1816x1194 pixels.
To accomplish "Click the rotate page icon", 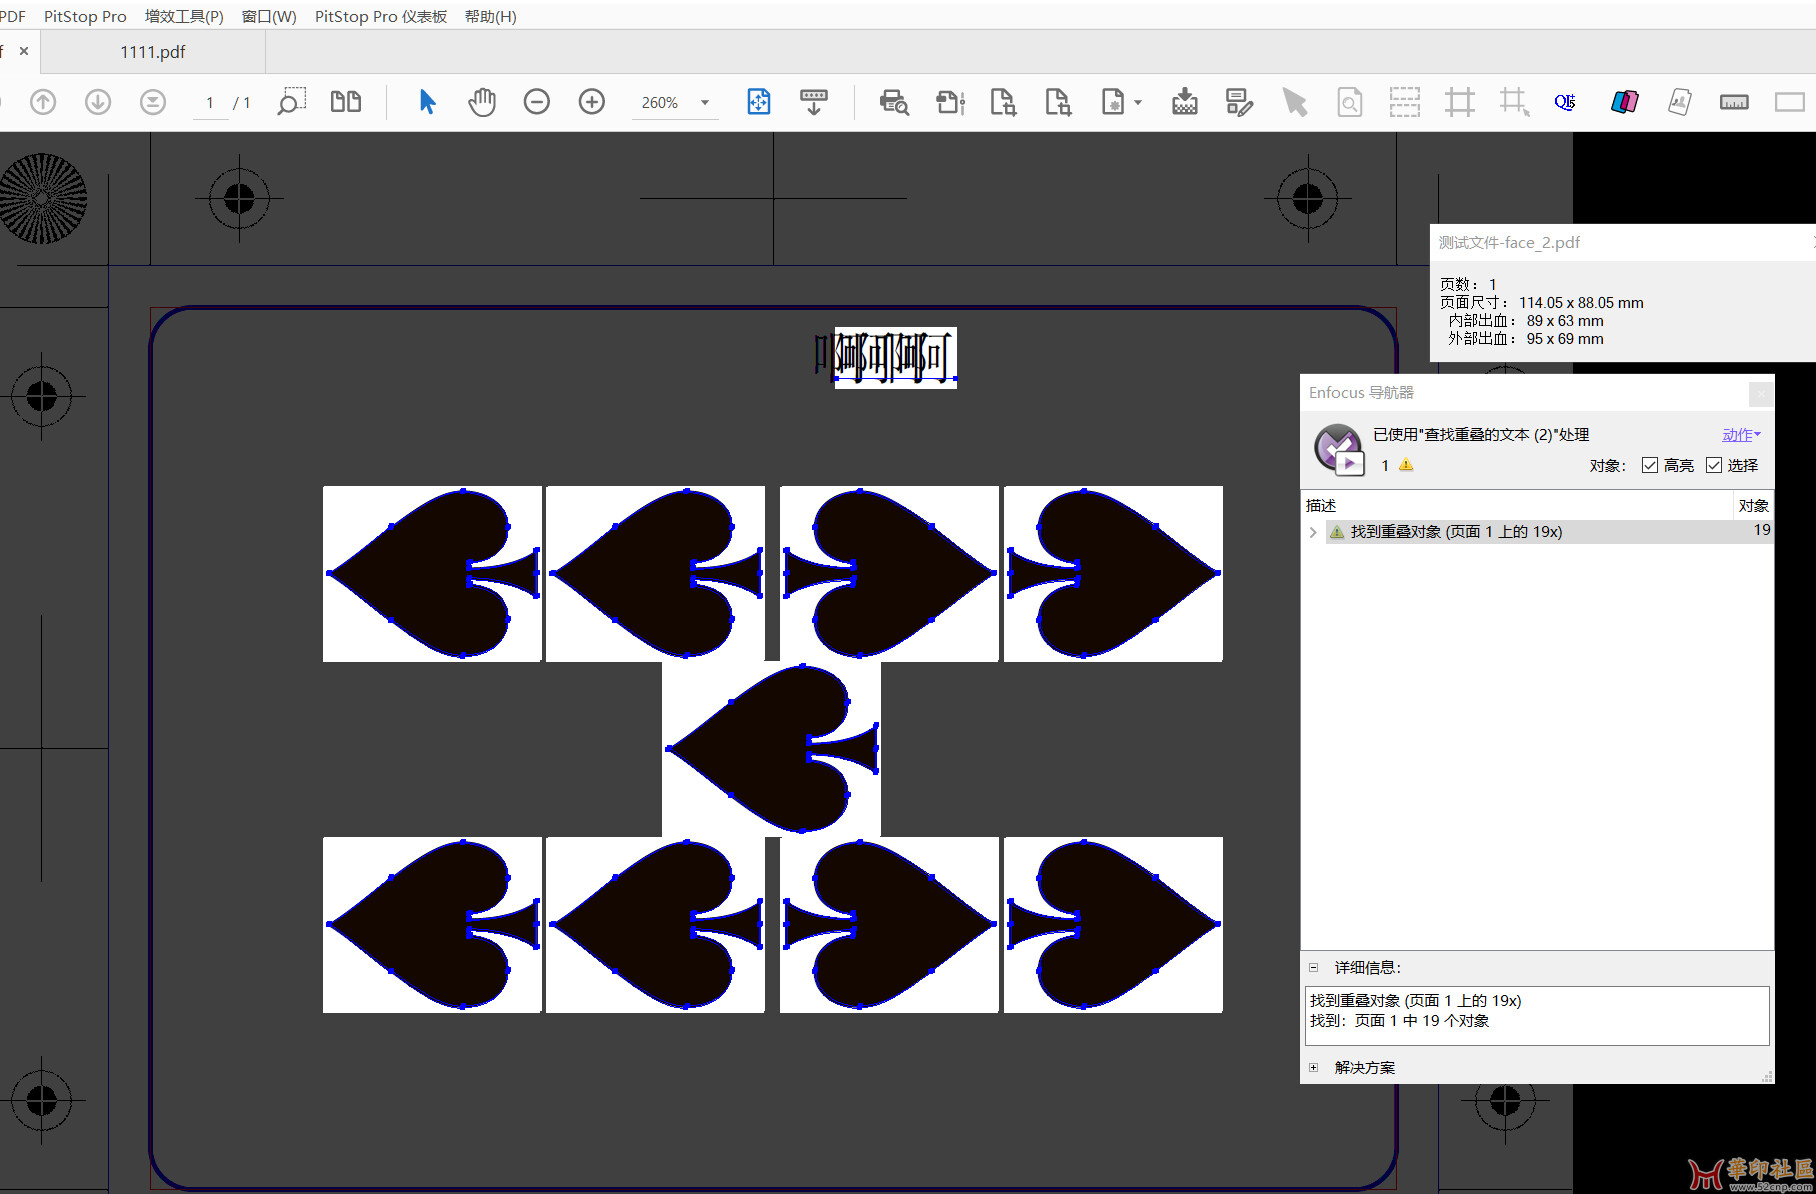I will 950,102.
